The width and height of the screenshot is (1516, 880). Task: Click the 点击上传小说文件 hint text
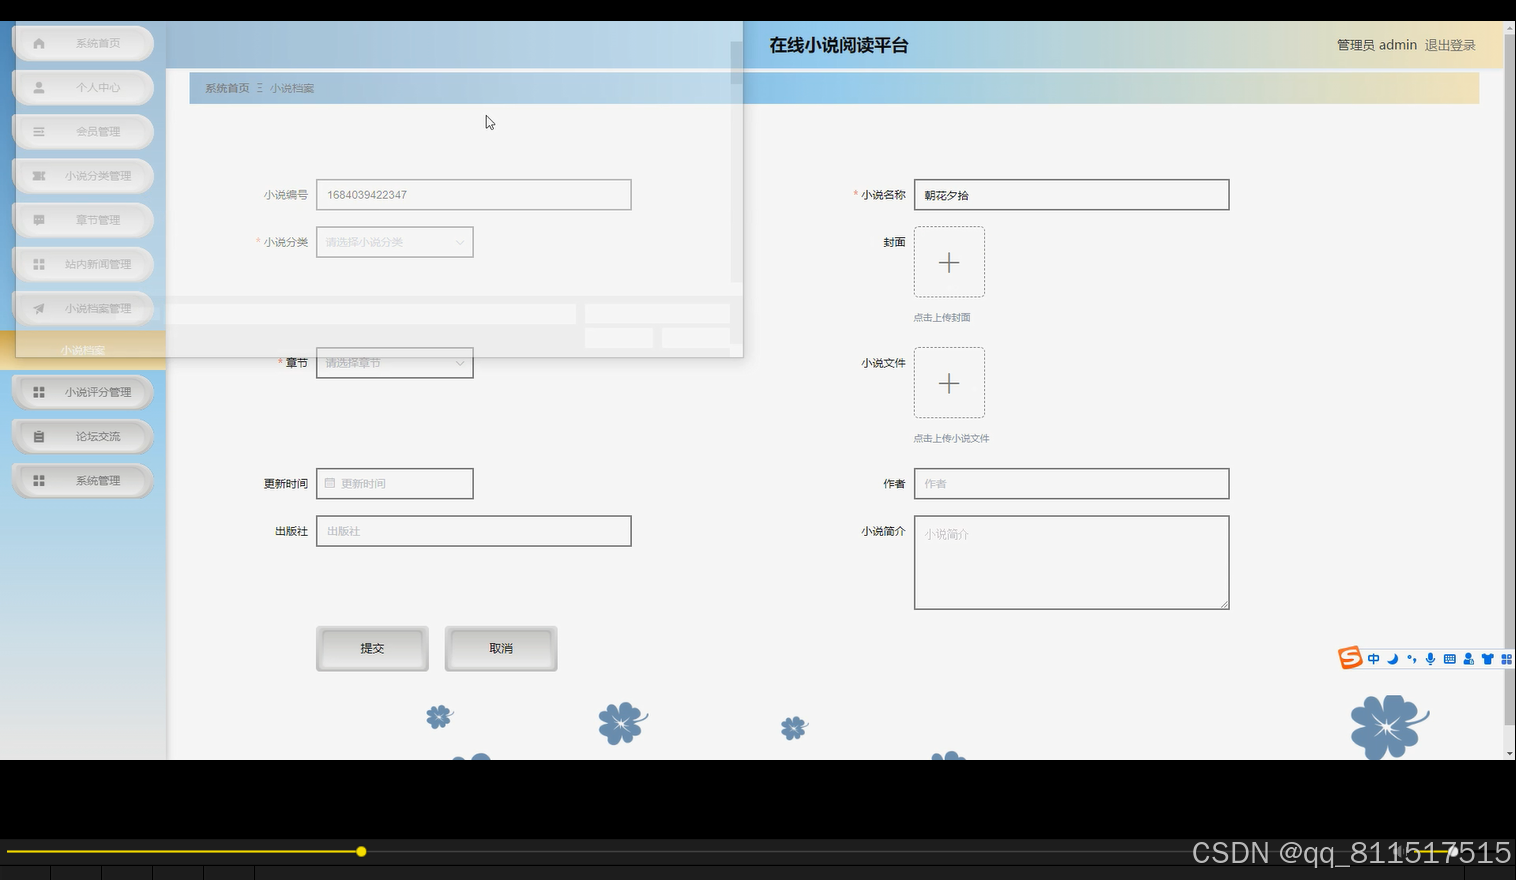(x=951, y=438)
